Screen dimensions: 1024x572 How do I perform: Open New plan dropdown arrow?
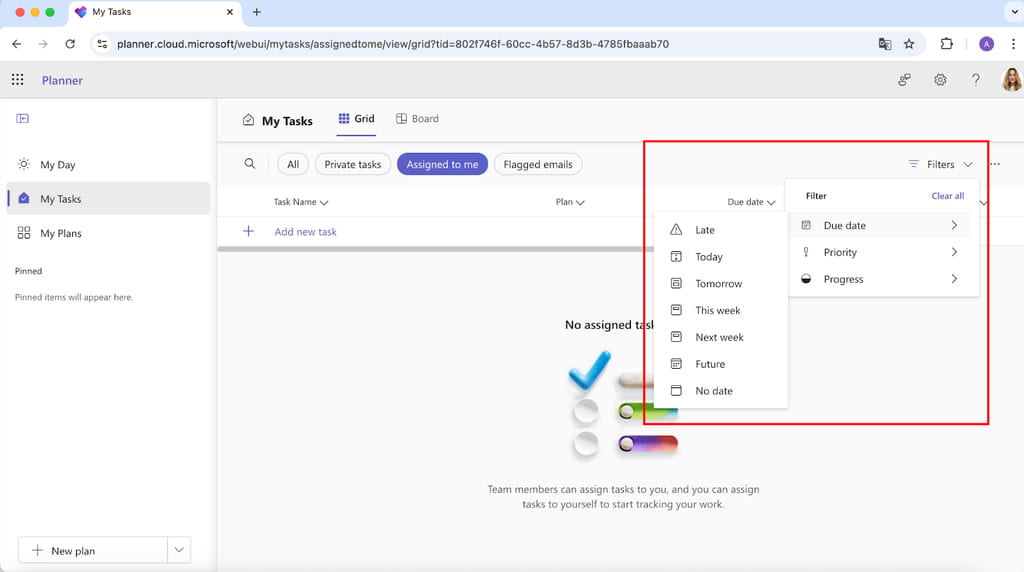coord(179,550)
